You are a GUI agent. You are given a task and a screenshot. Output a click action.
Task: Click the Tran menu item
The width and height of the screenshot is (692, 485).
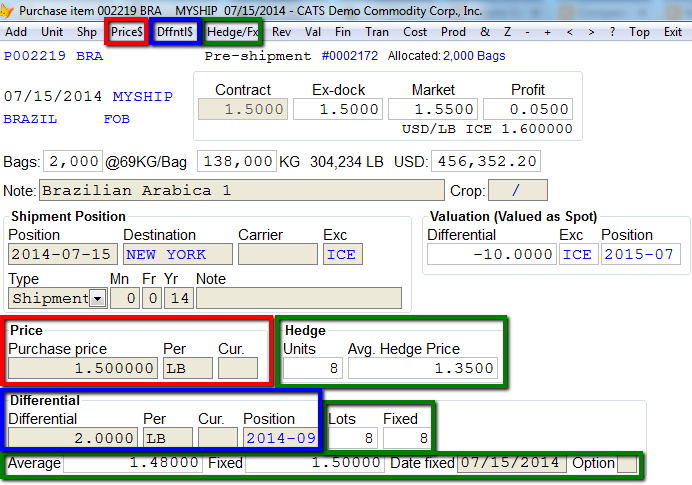377,32
